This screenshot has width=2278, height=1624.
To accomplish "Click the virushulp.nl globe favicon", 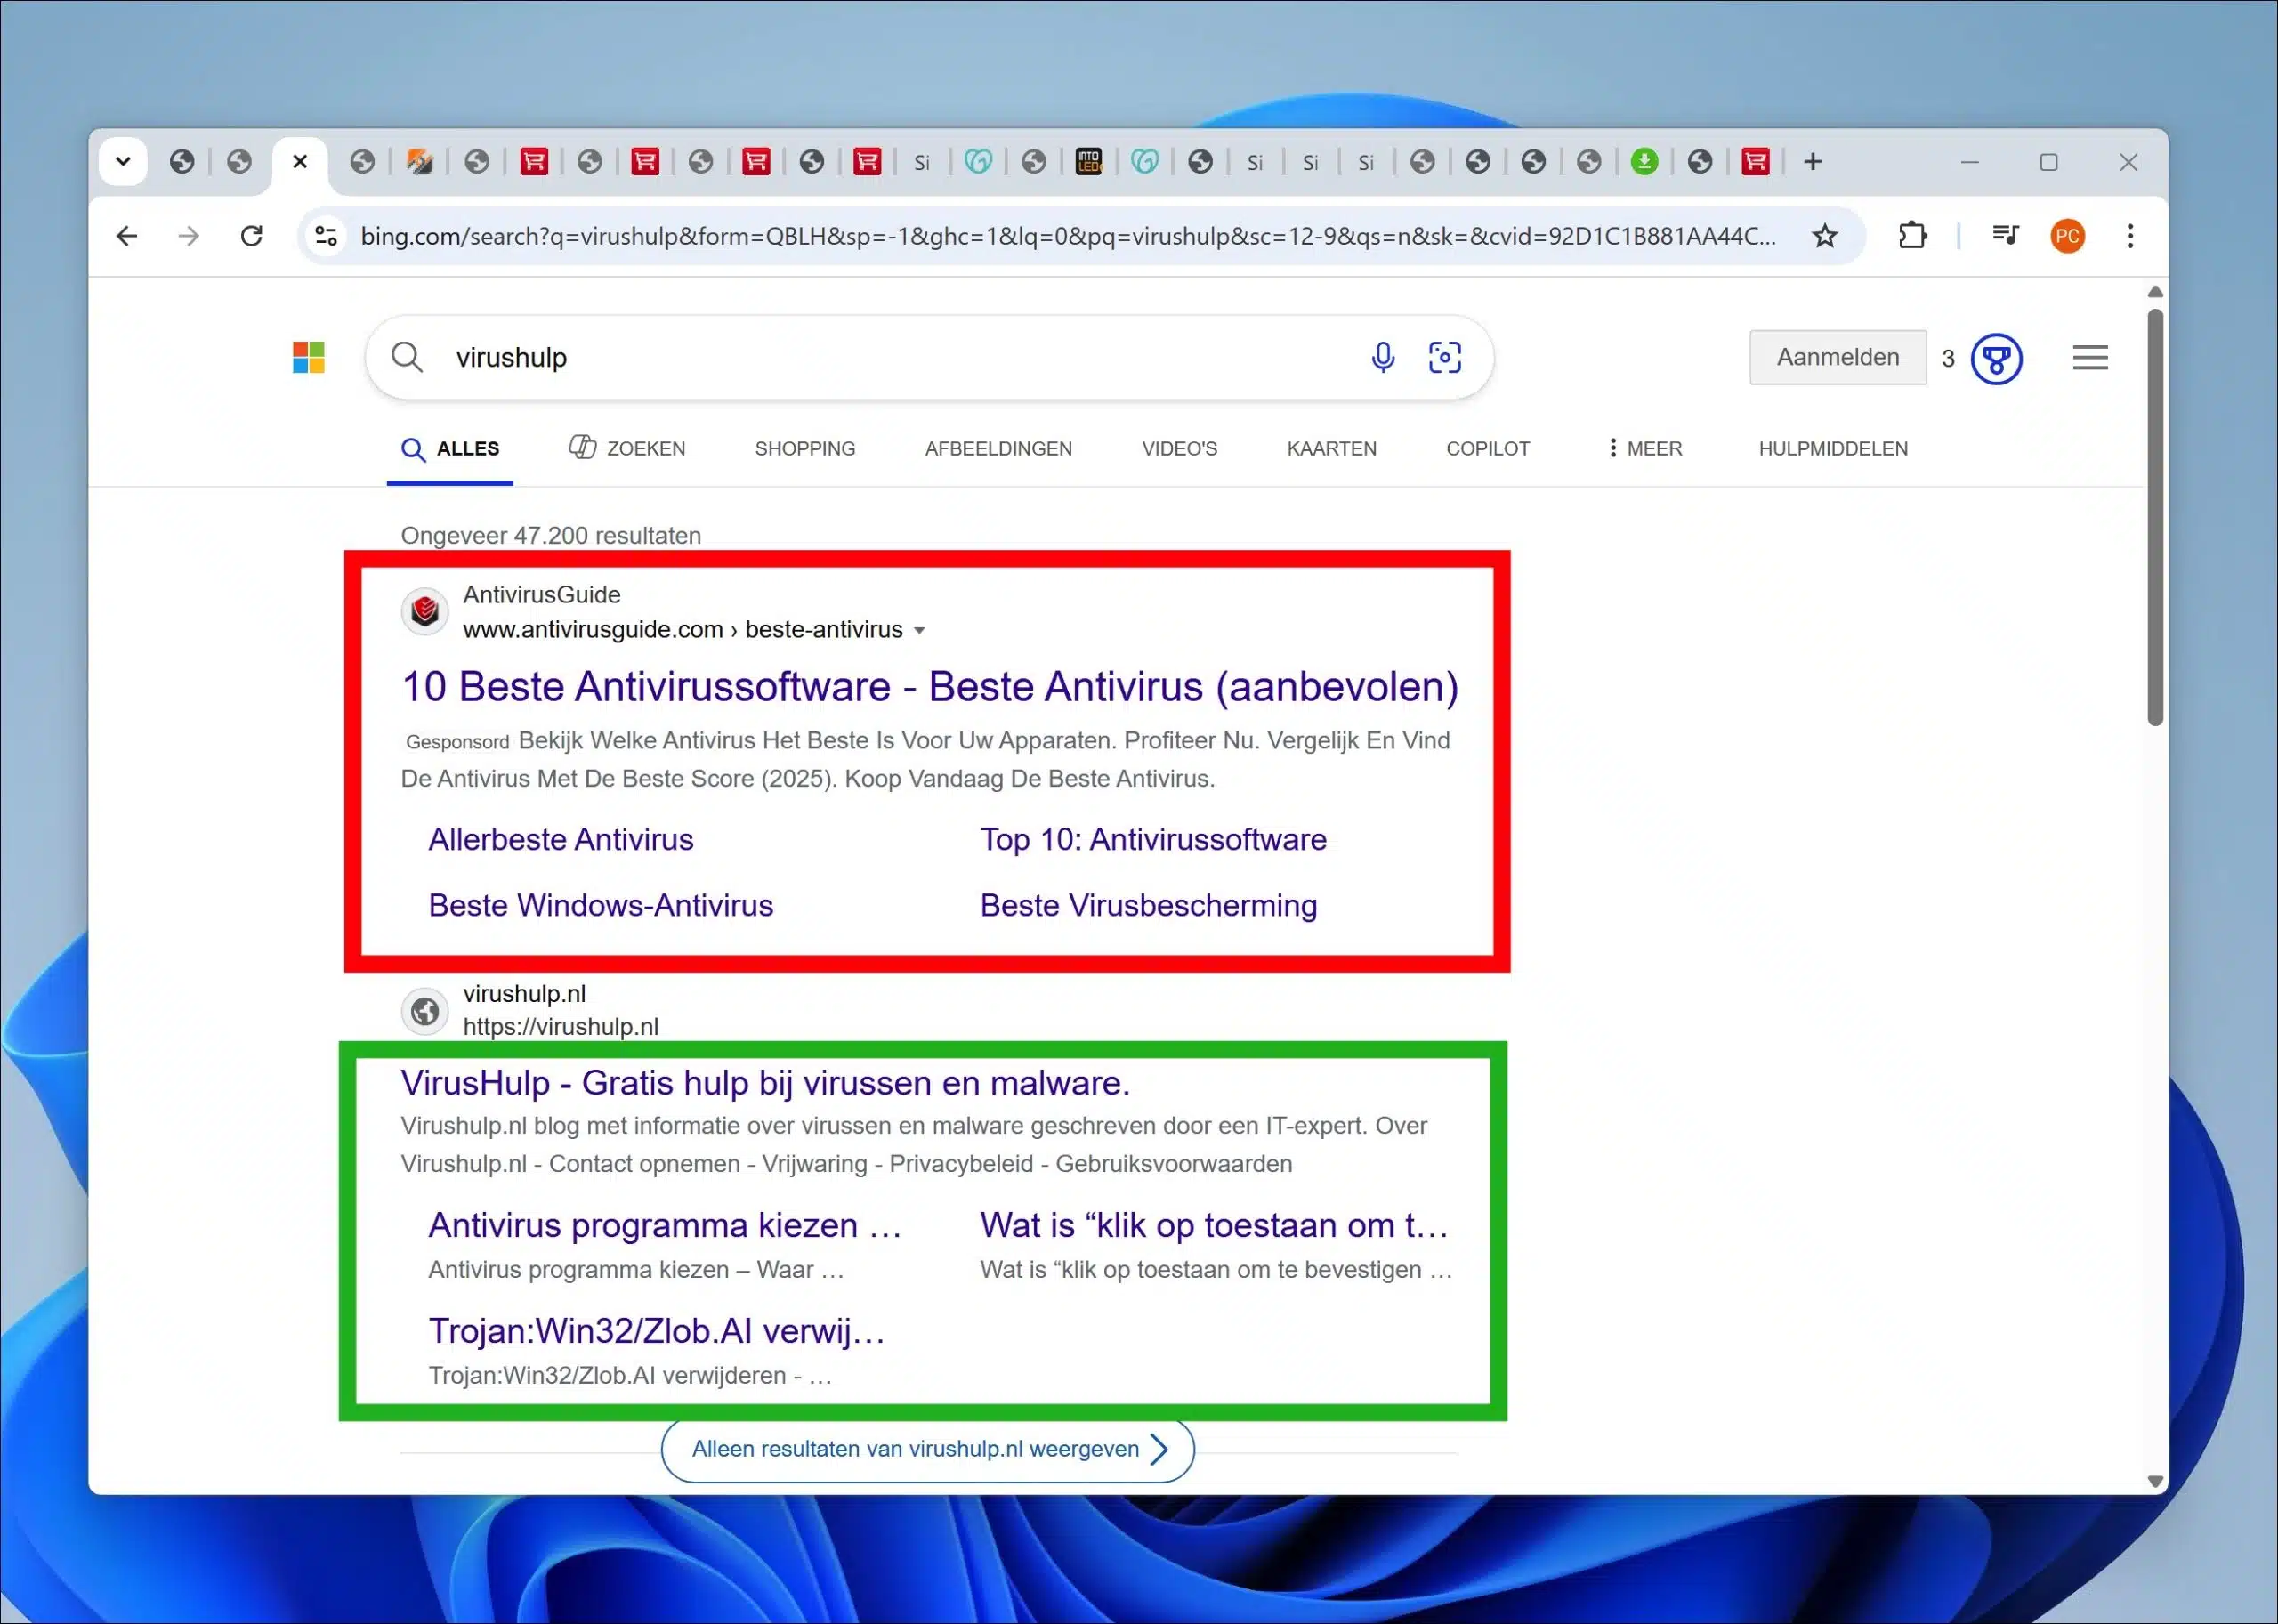I will (425, 1012).
